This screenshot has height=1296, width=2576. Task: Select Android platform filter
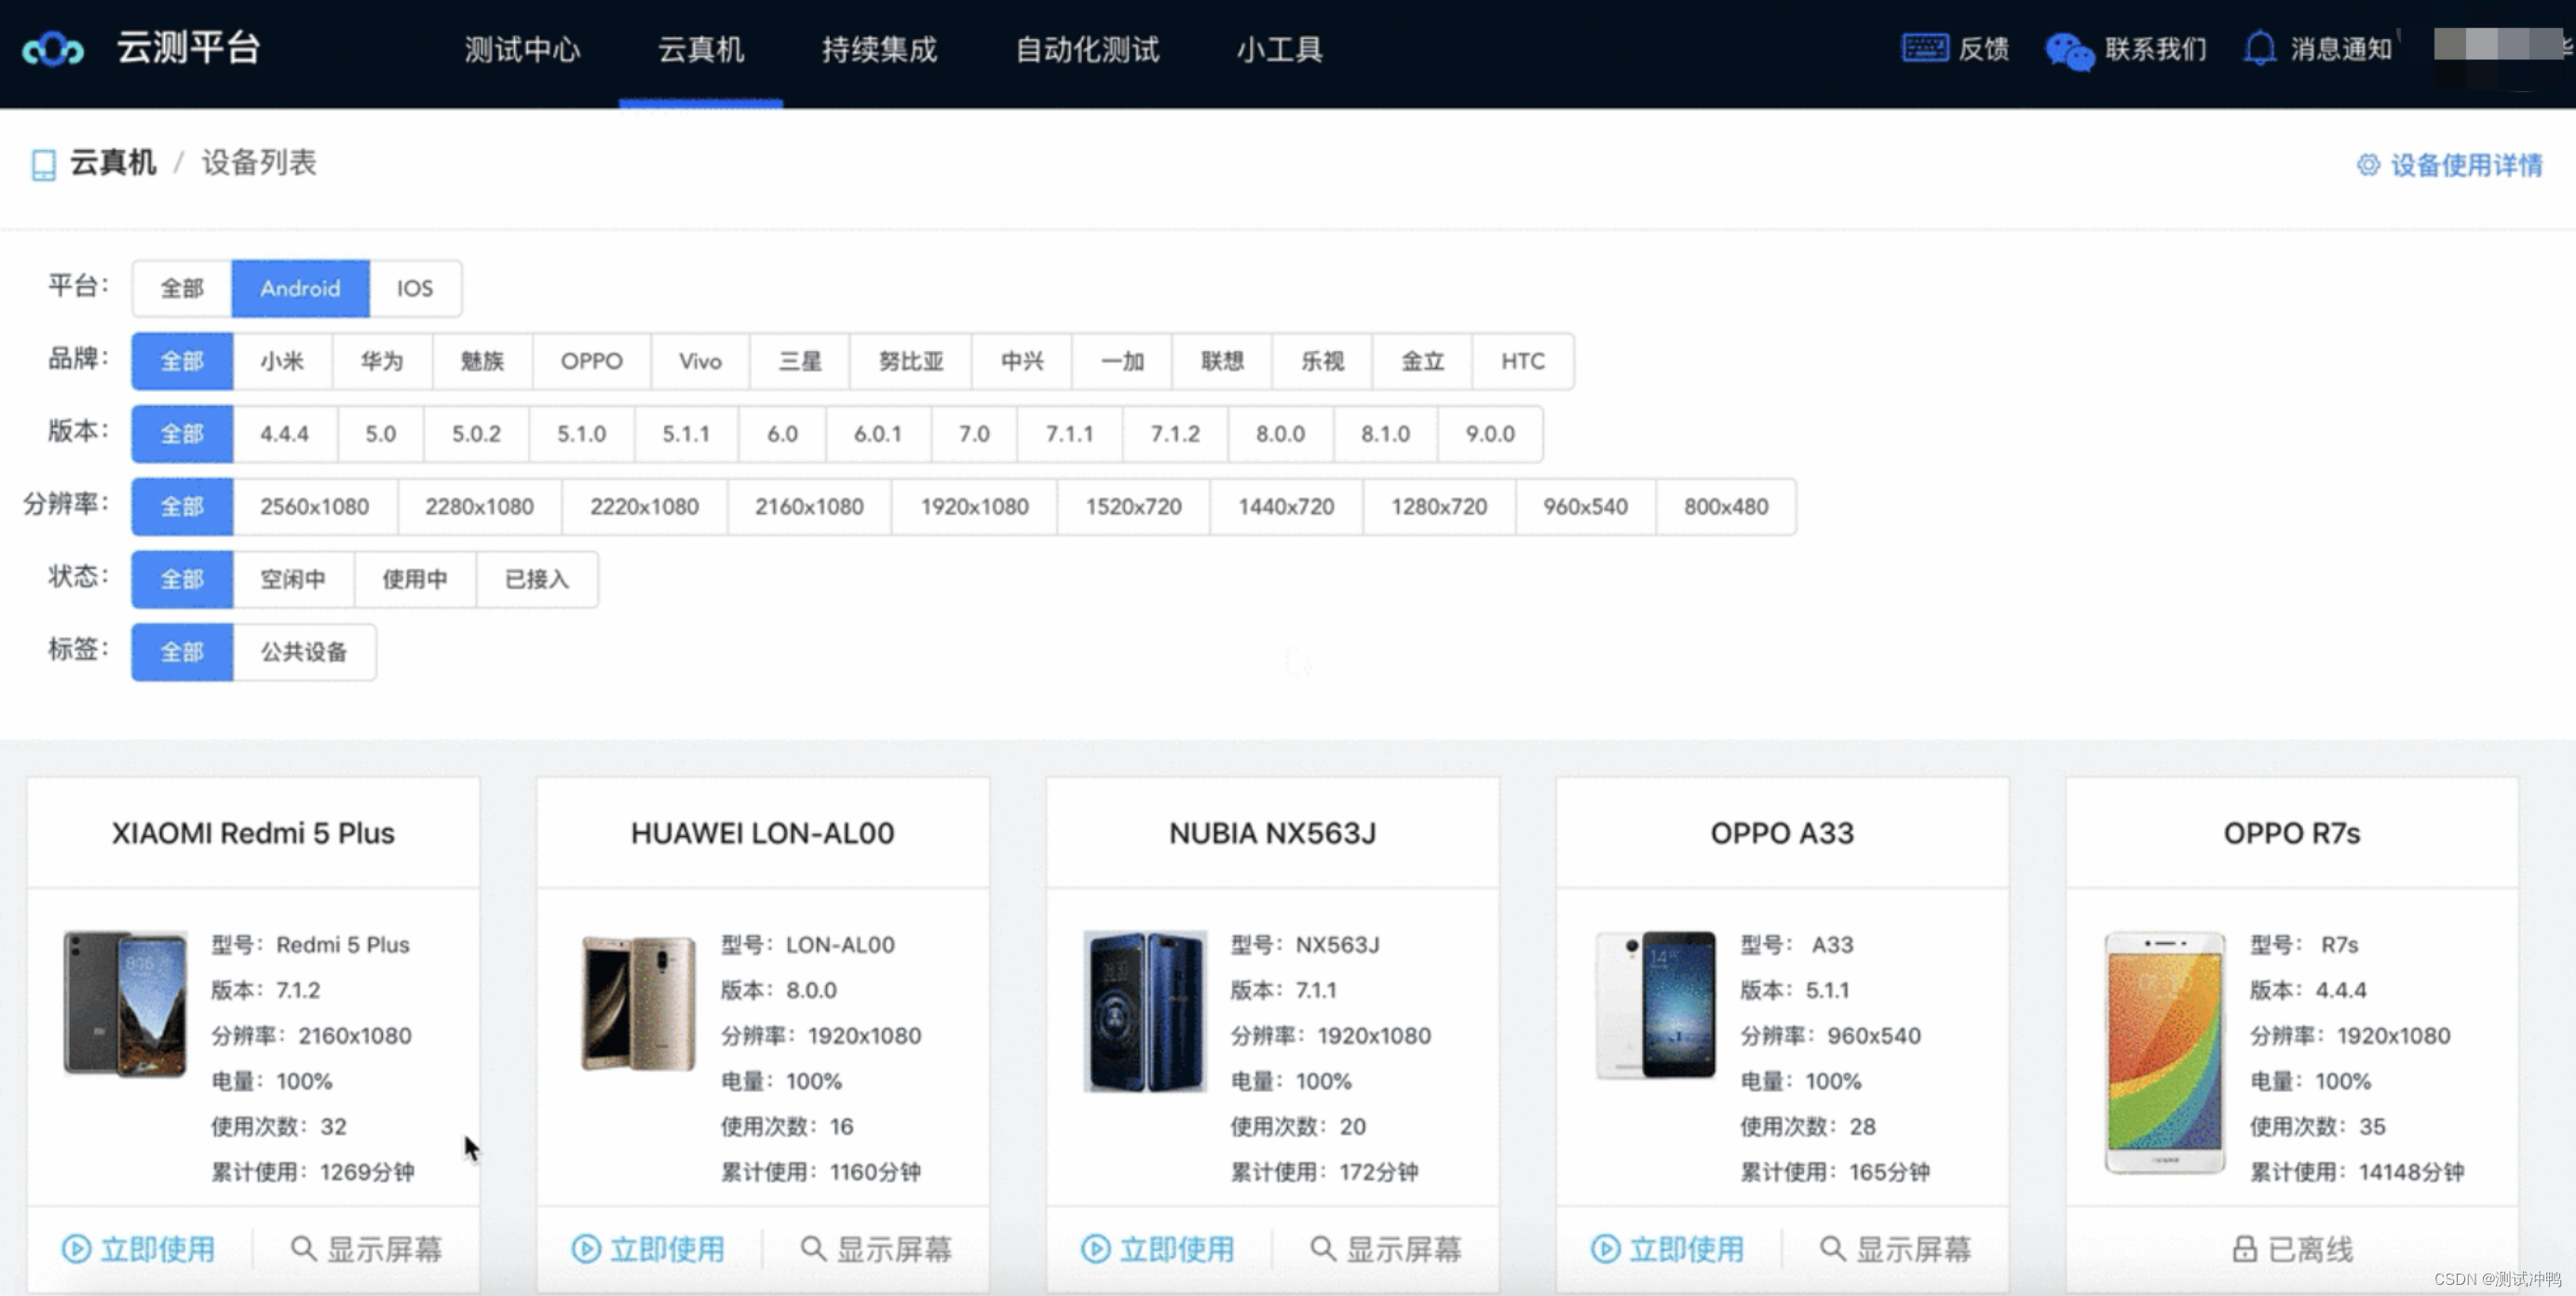[300, 288]
